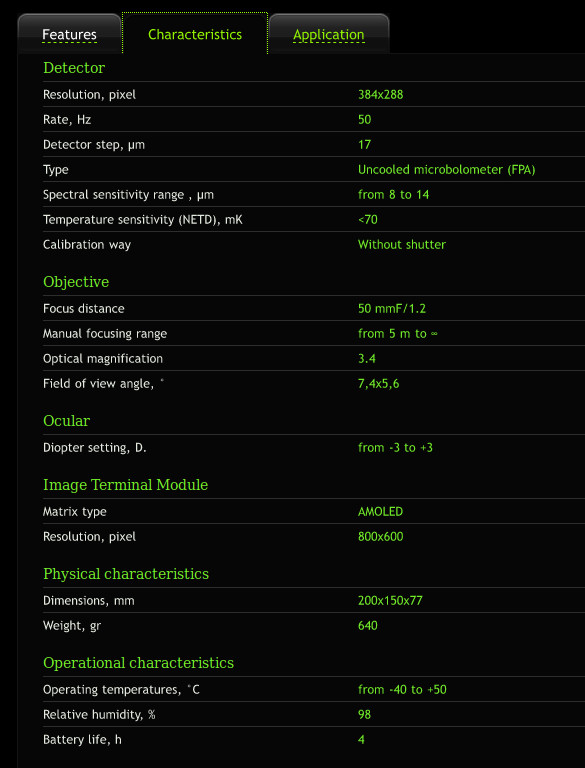Select the from -40 to +50 temperature value

(x=402, y=690)
